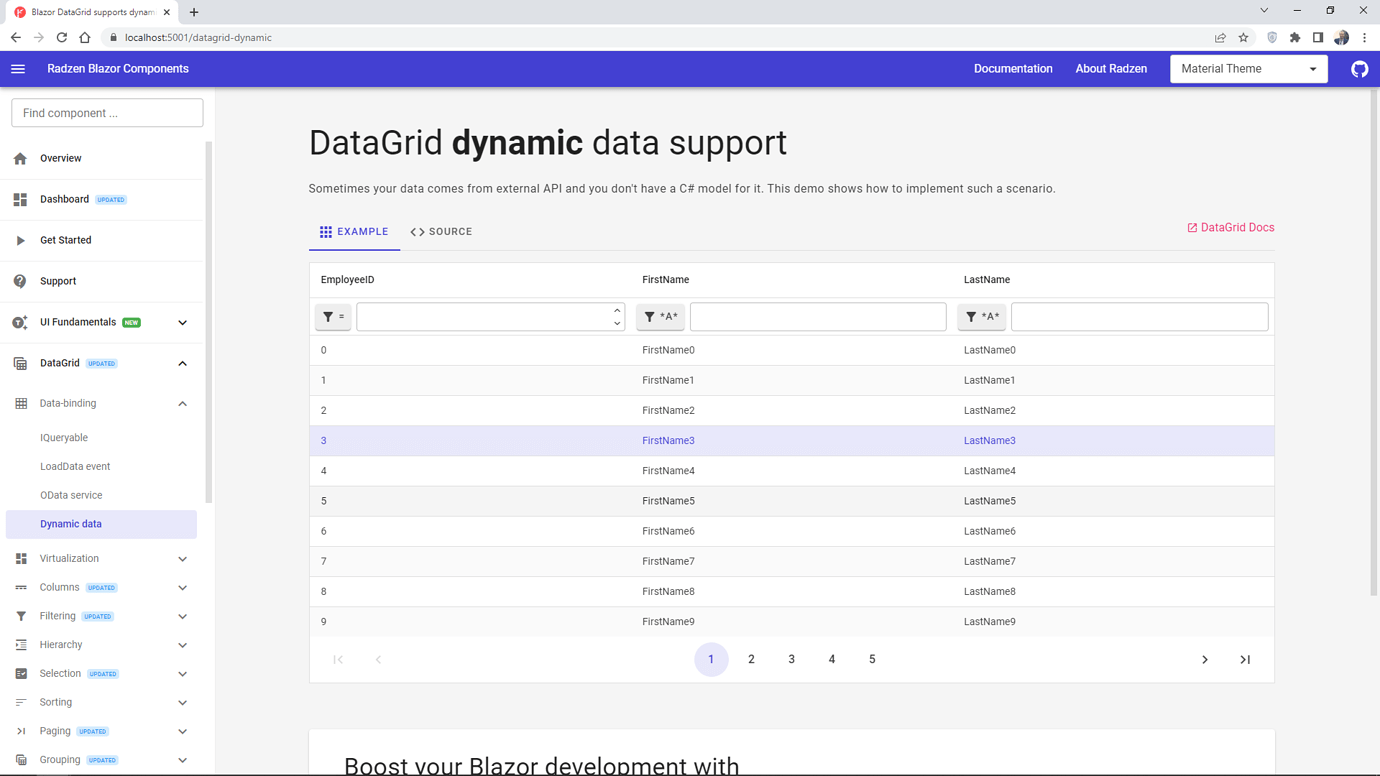Expand the Columns section chevron

(x=182, y=588)
